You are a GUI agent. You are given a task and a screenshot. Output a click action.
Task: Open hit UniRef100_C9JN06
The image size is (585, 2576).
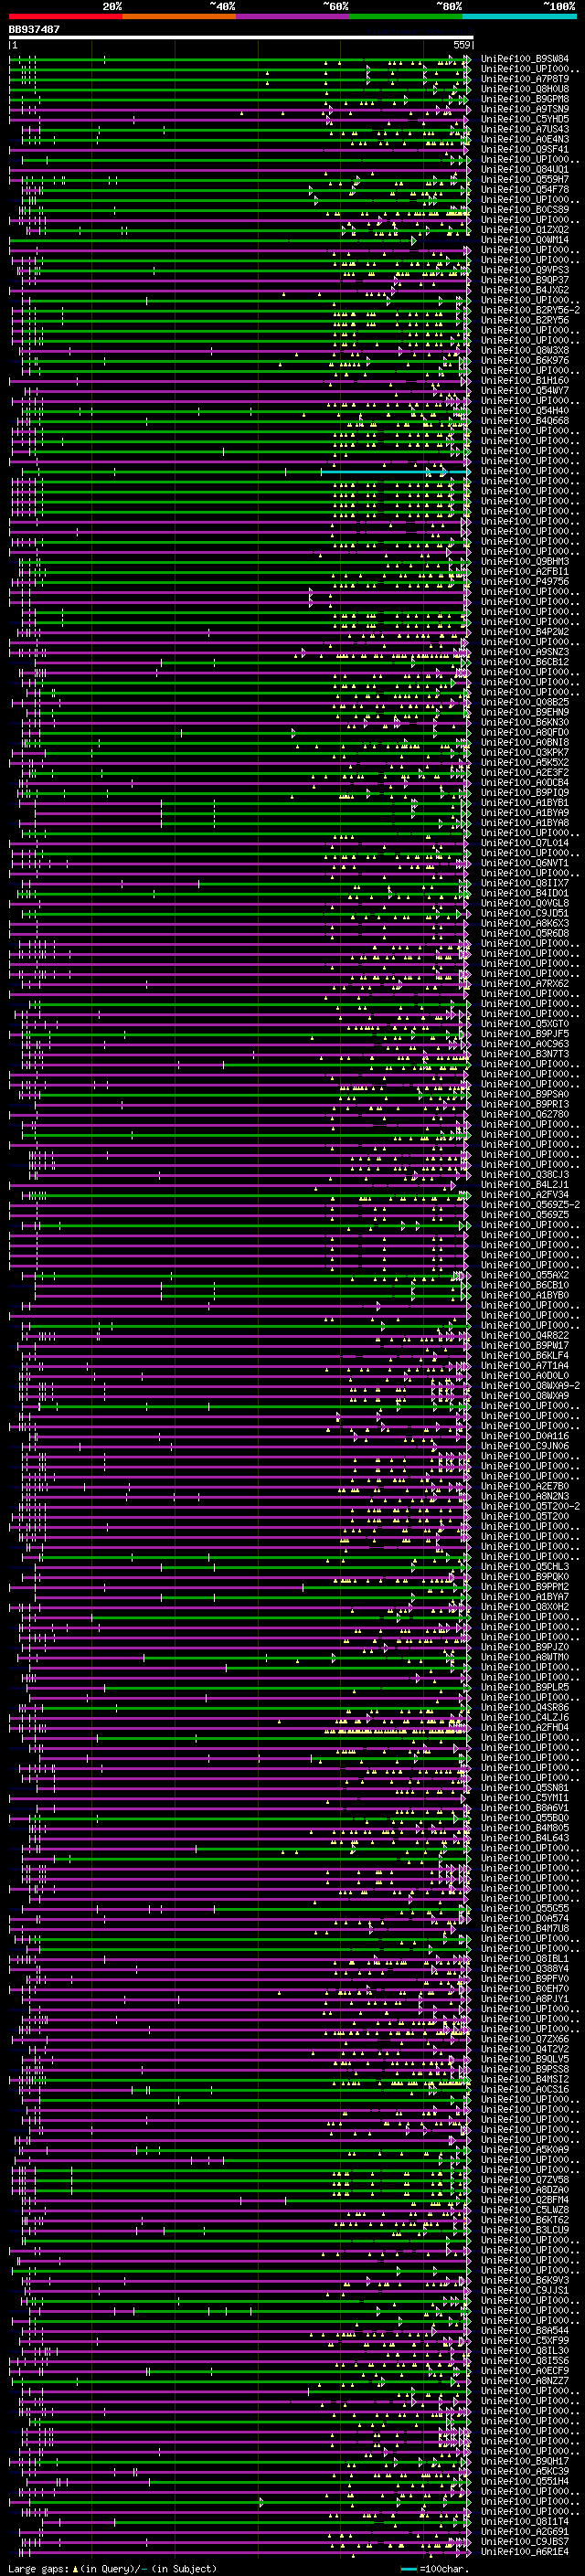525,1446
